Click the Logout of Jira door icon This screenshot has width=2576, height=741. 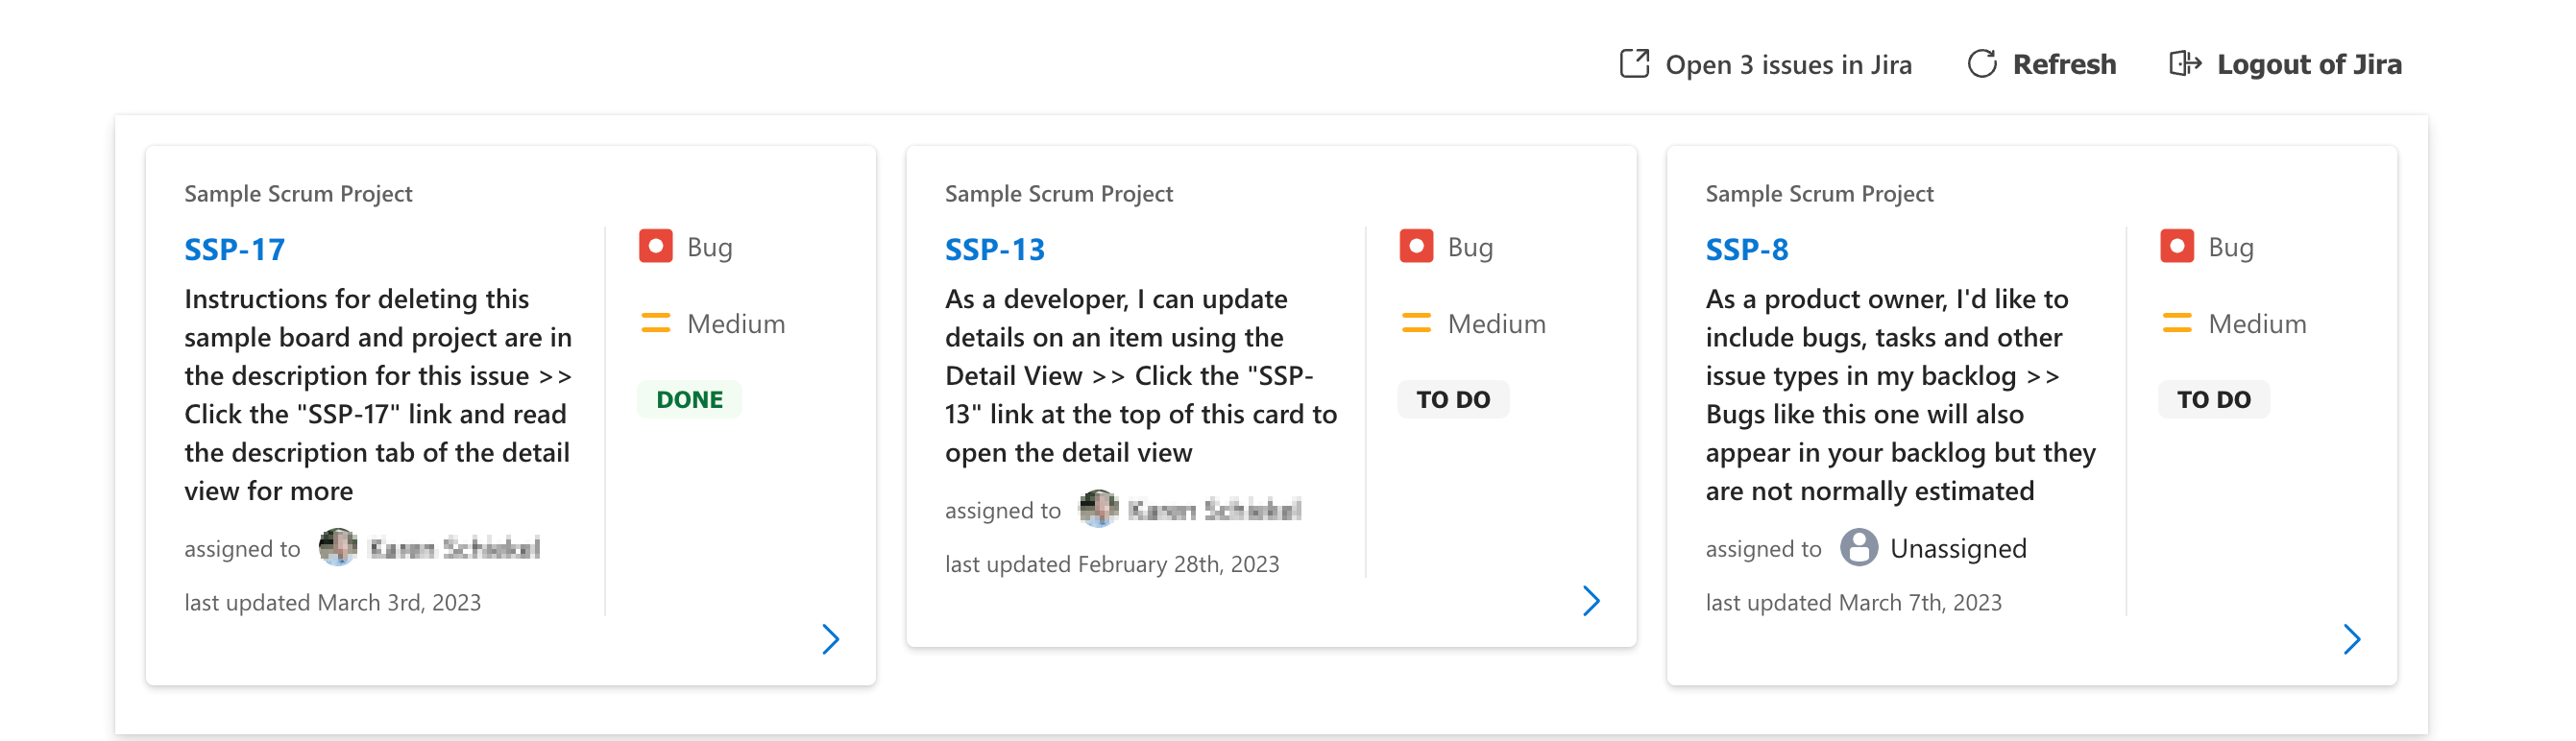coord(2185,64)
